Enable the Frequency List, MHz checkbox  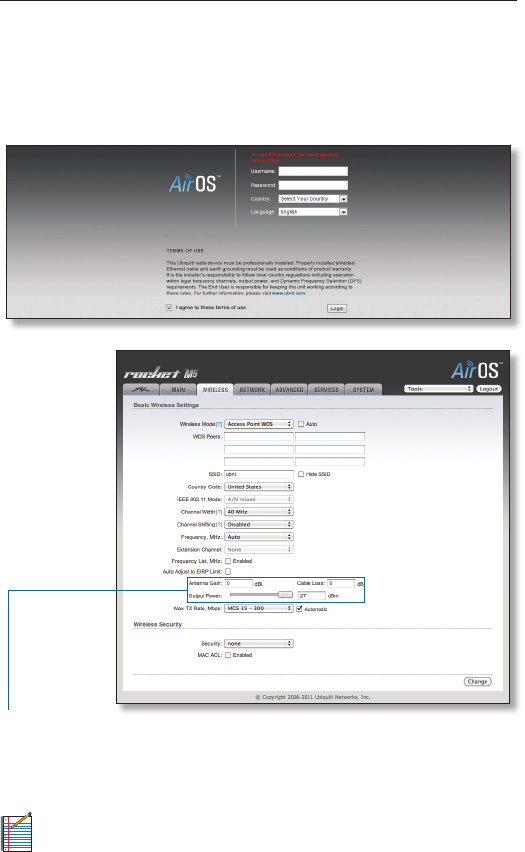228,561
